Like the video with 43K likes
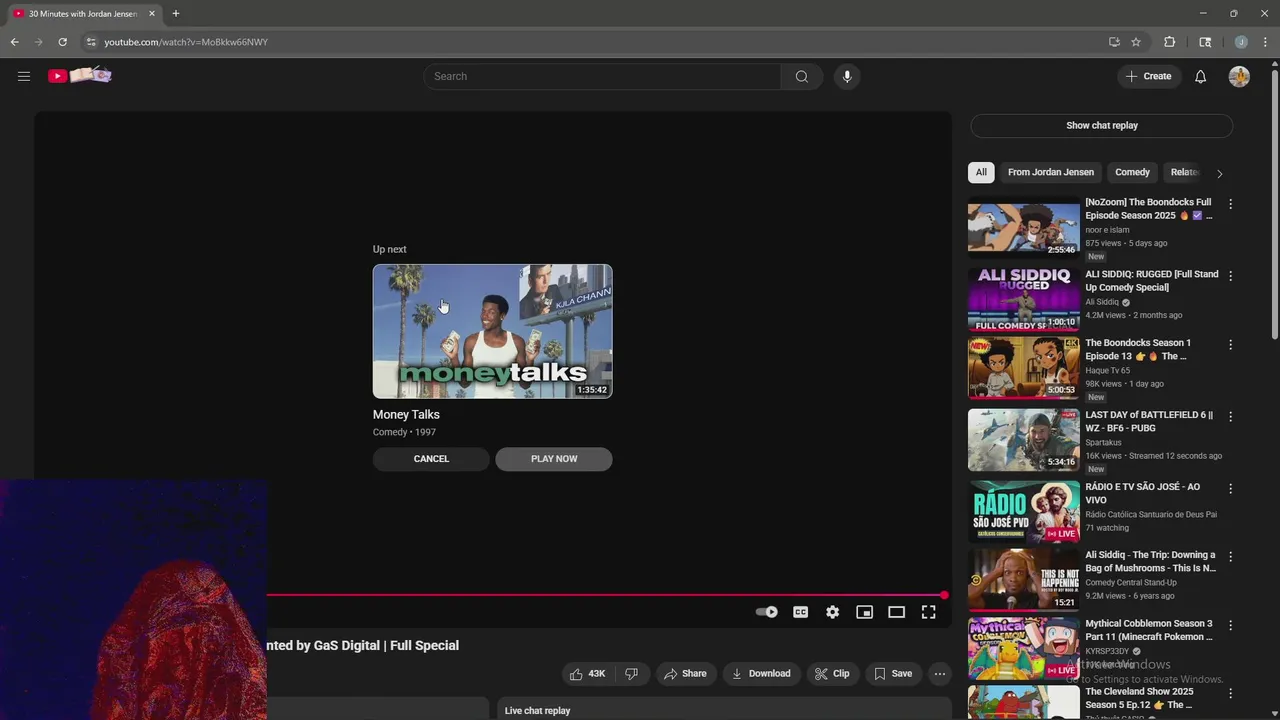 point(588,674)
